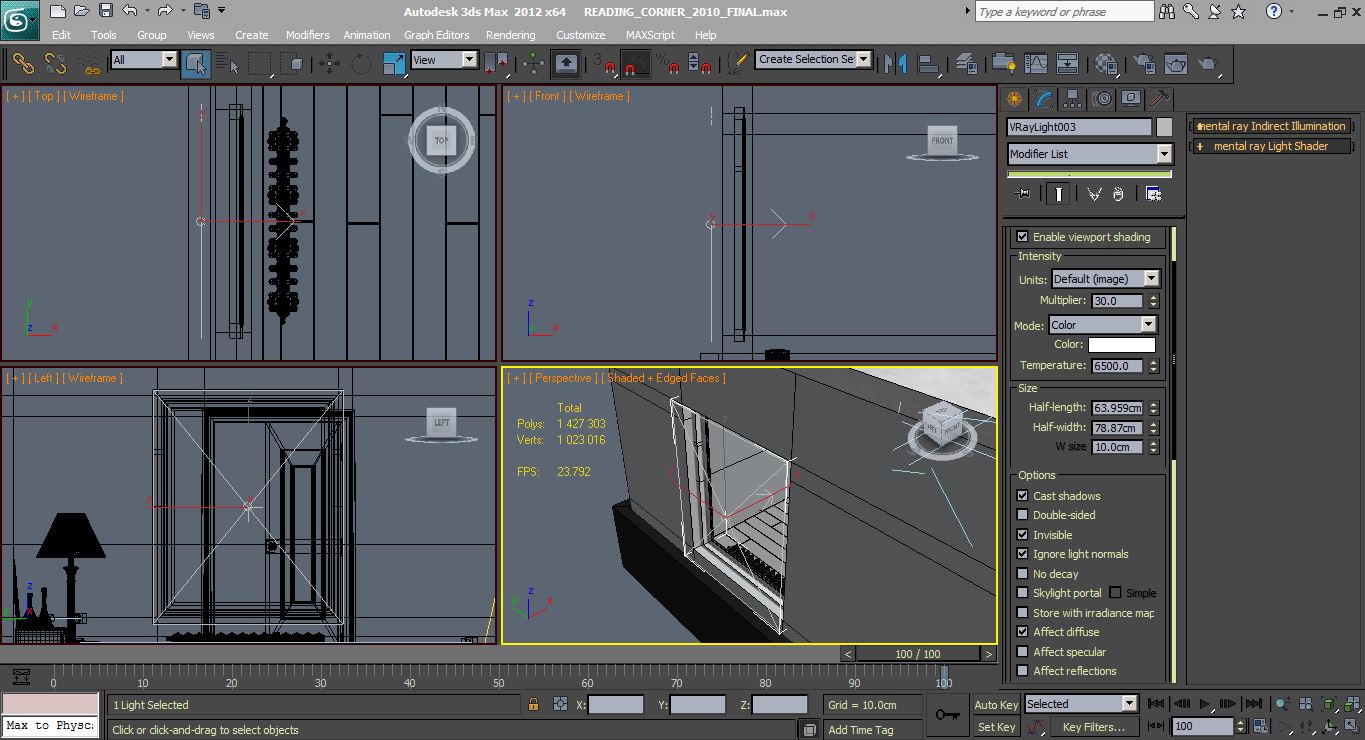Click the light Color white swatch

pos(1121,345)
